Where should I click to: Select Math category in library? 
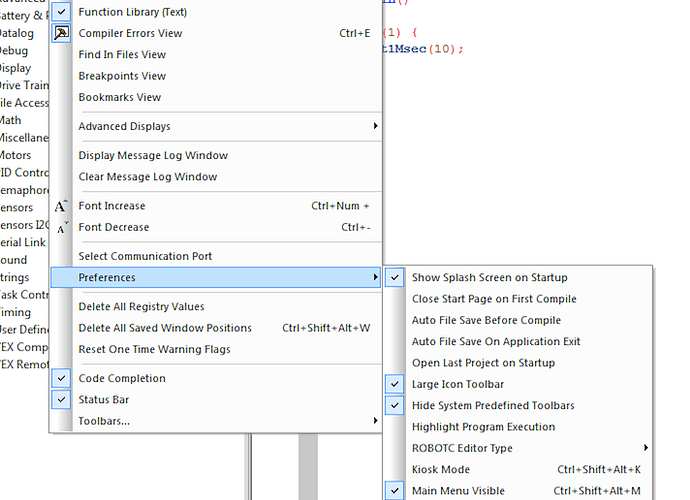11,120
